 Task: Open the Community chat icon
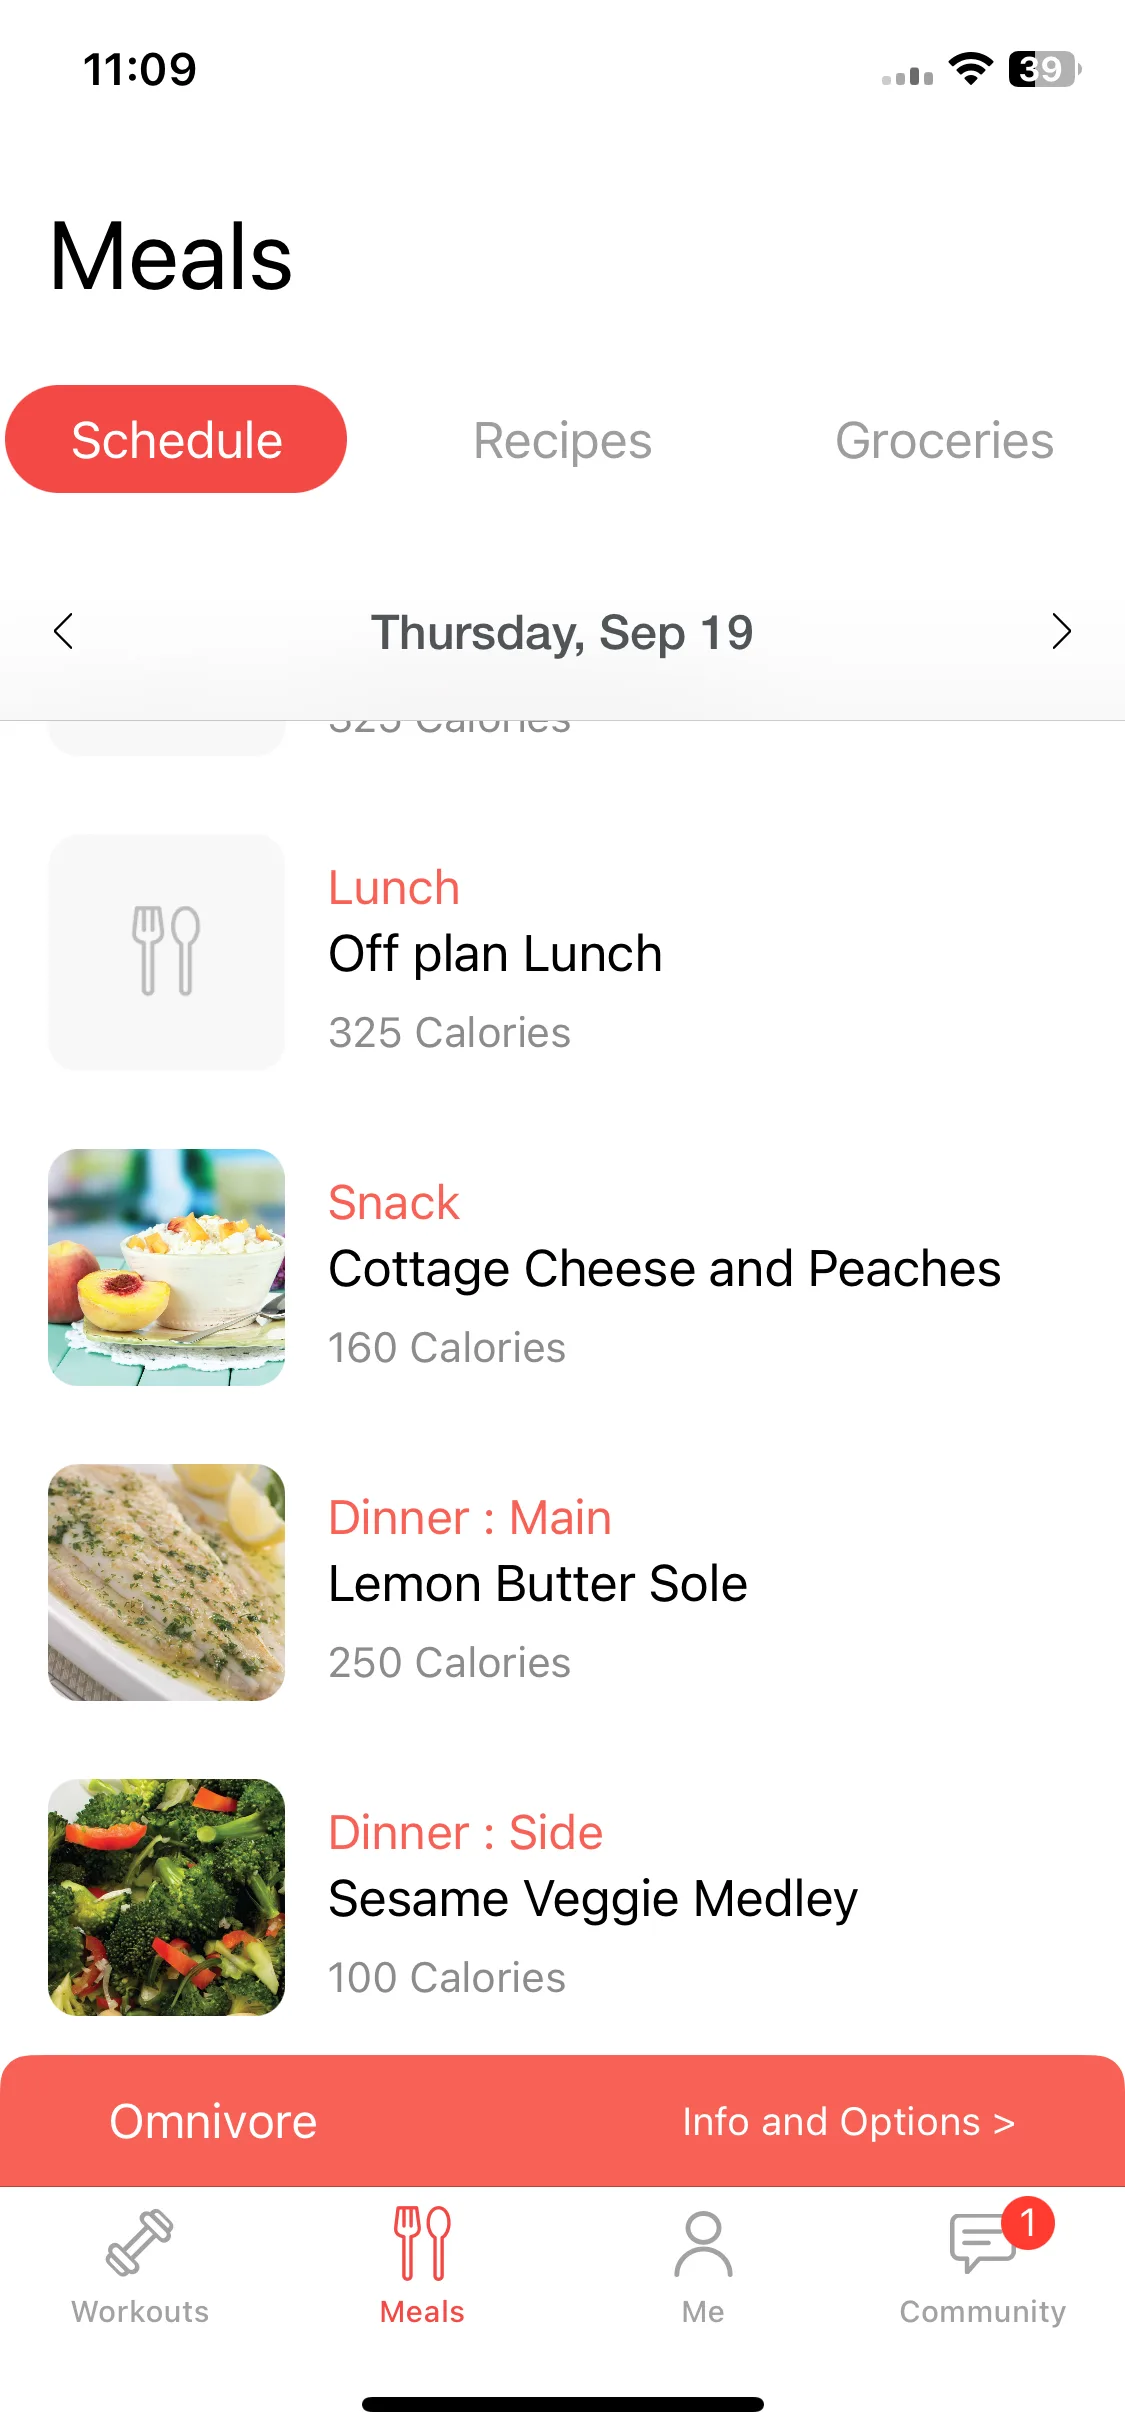pyautogui.click(x=983, y=2243)
